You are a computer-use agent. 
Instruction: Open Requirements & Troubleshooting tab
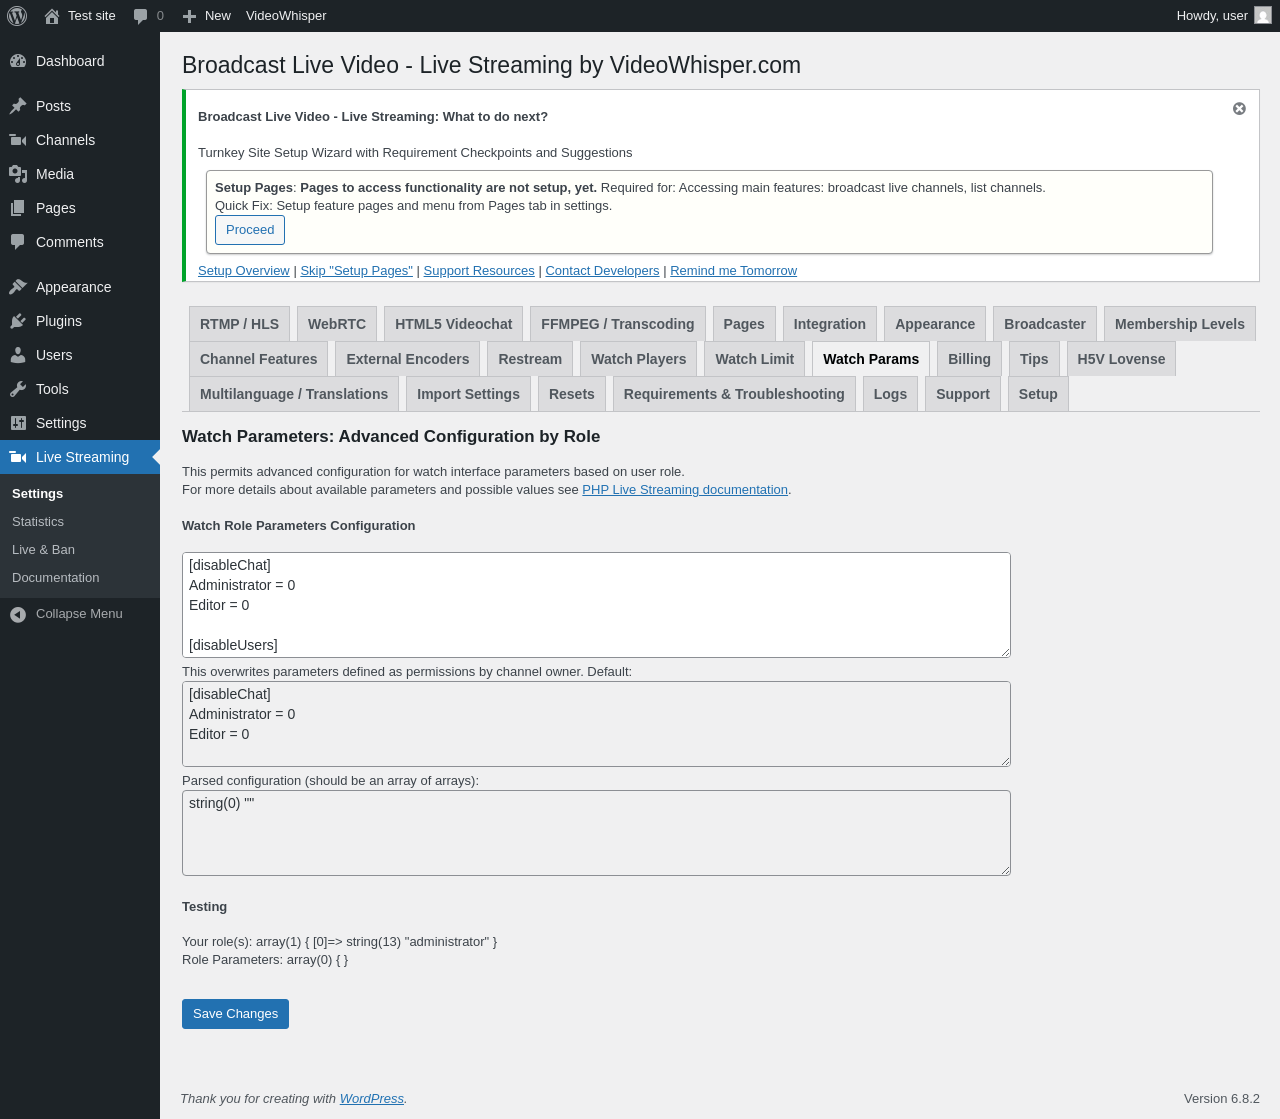(734, 394)
